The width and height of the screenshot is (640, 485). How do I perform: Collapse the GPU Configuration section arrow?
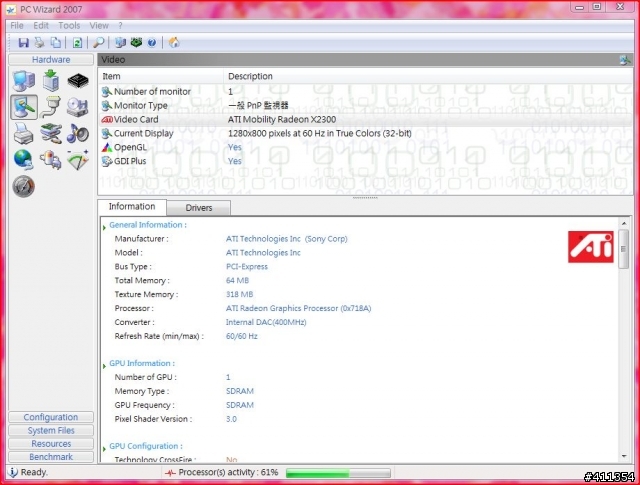pos(104,449)
